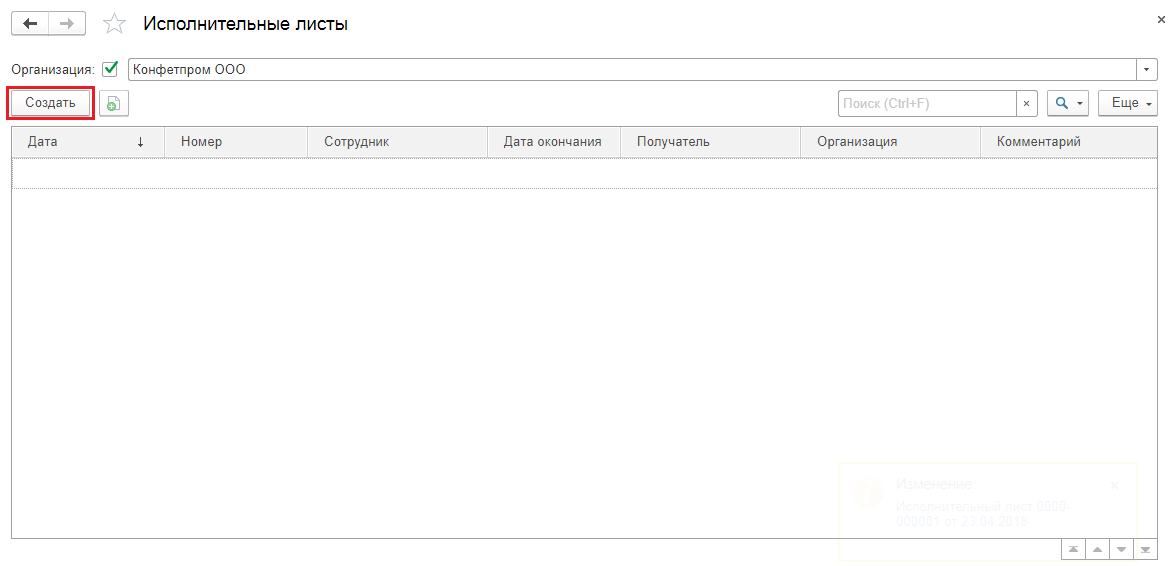This screenshot has width=1175, height=566.
Task: Sort by the Комментарий column header
Action: pyautogui.click(x=1069, y=142)
